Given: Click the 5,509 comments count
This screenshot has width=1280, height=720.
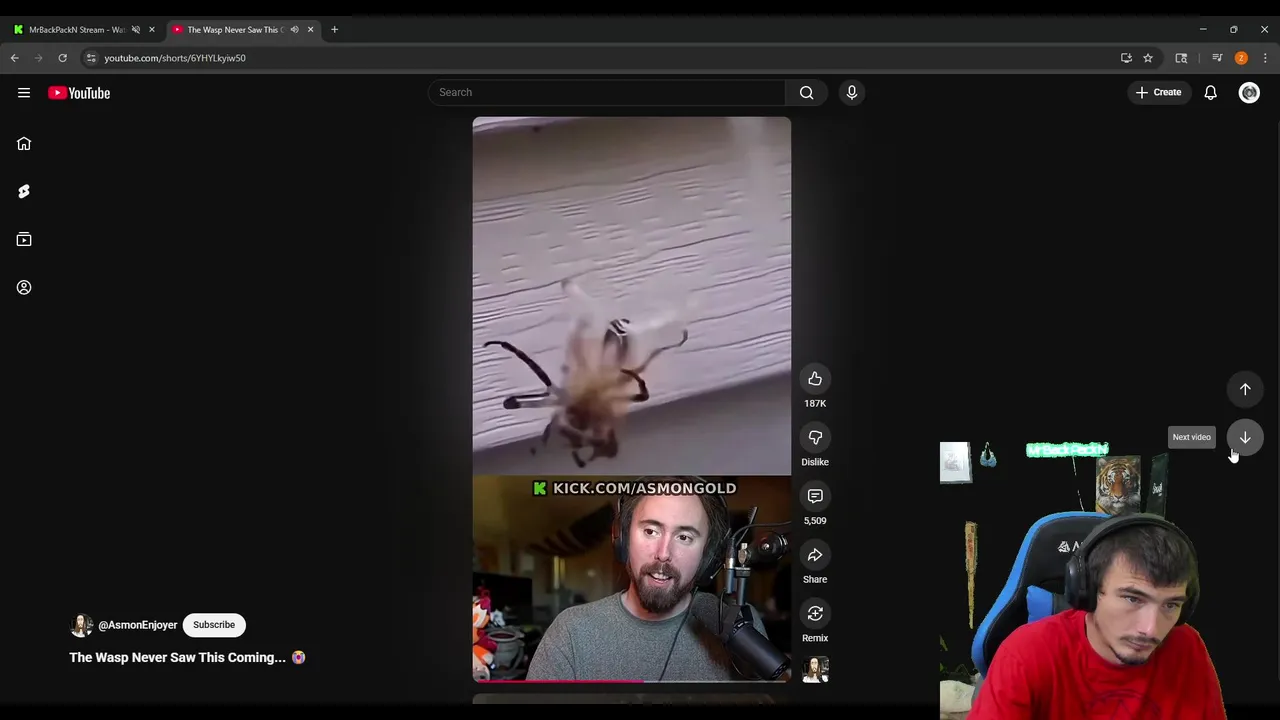Looking at the screenshot, I should (x=815, y=521).
